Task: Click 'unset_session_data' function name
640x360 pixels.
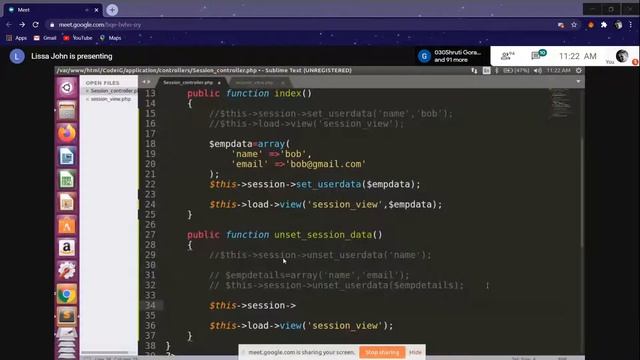Action: [x=323, y=235]
